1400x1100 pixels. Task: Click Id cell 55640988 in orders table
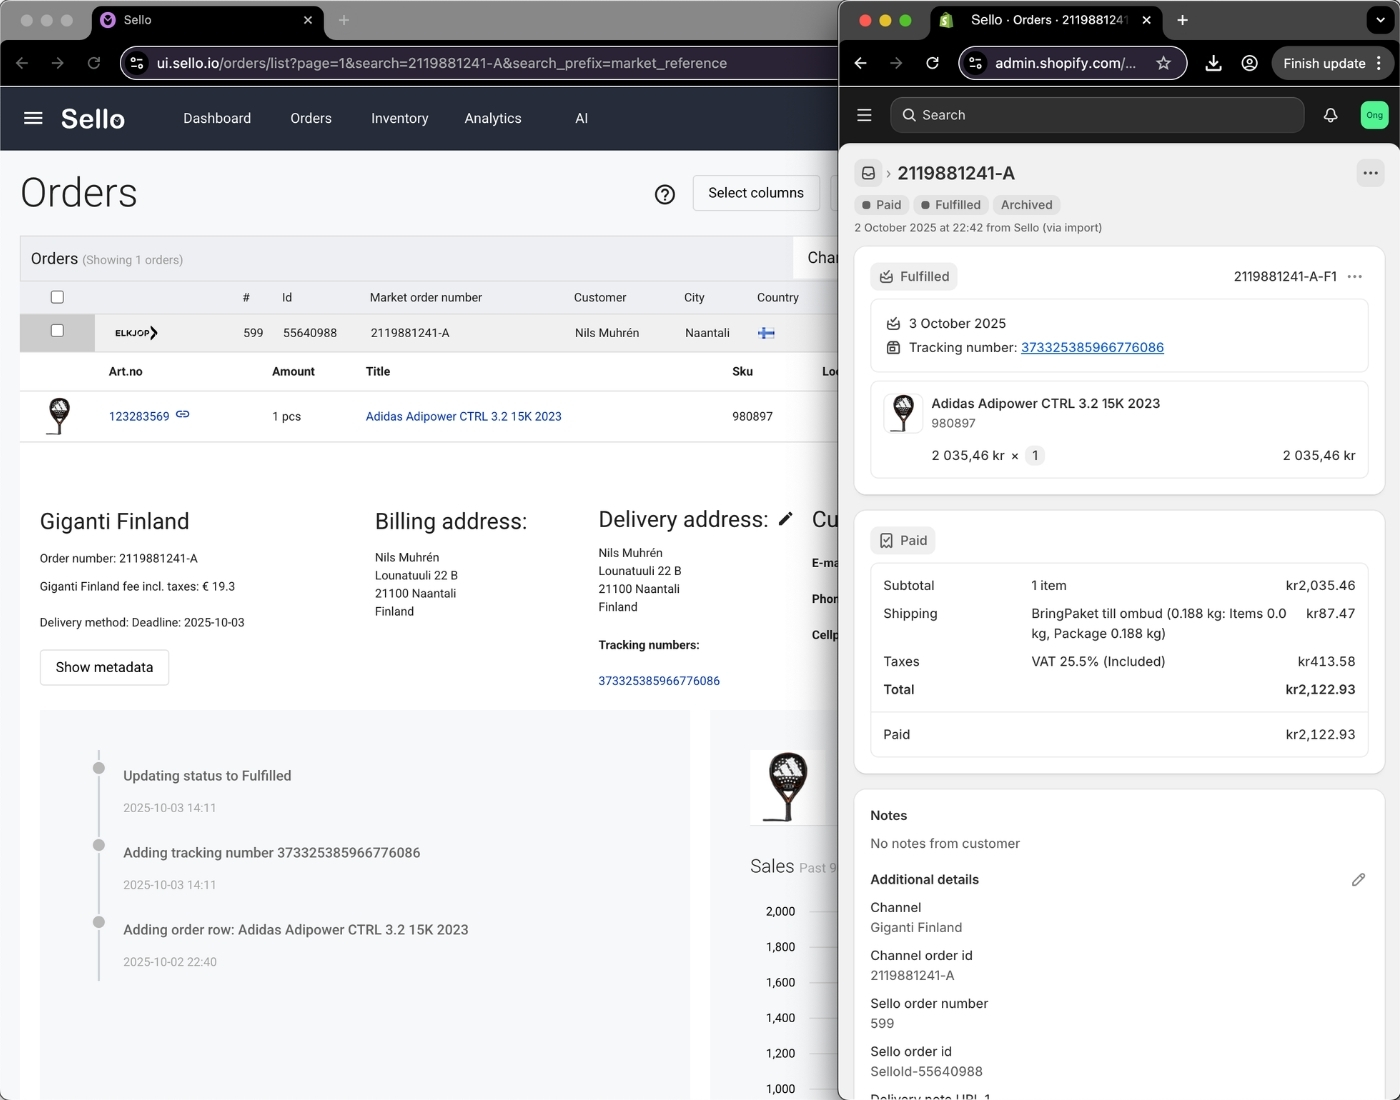click(310, 333)
